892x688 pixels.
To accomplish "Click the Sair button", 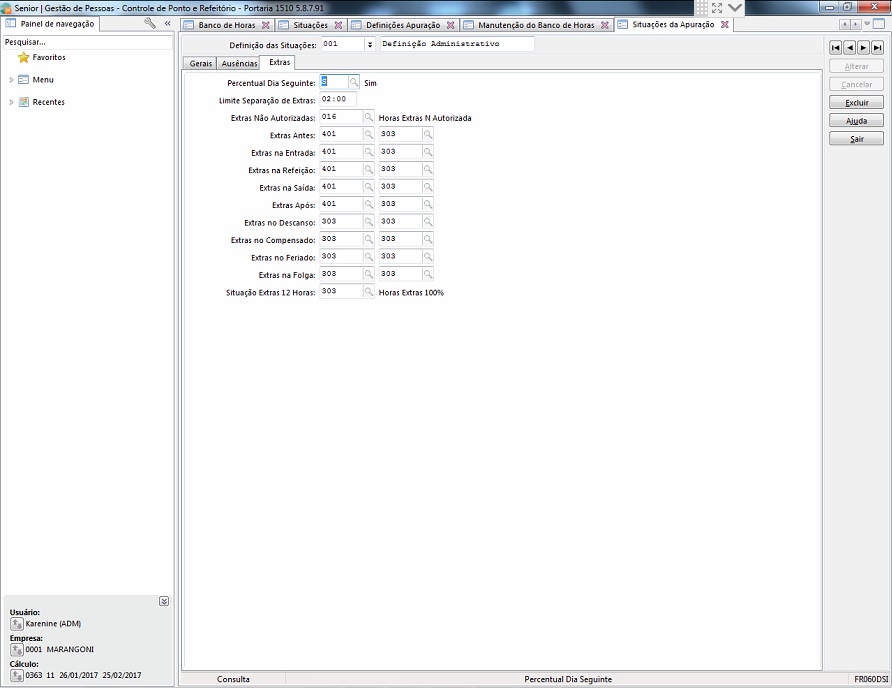I will tap(856, 139).
